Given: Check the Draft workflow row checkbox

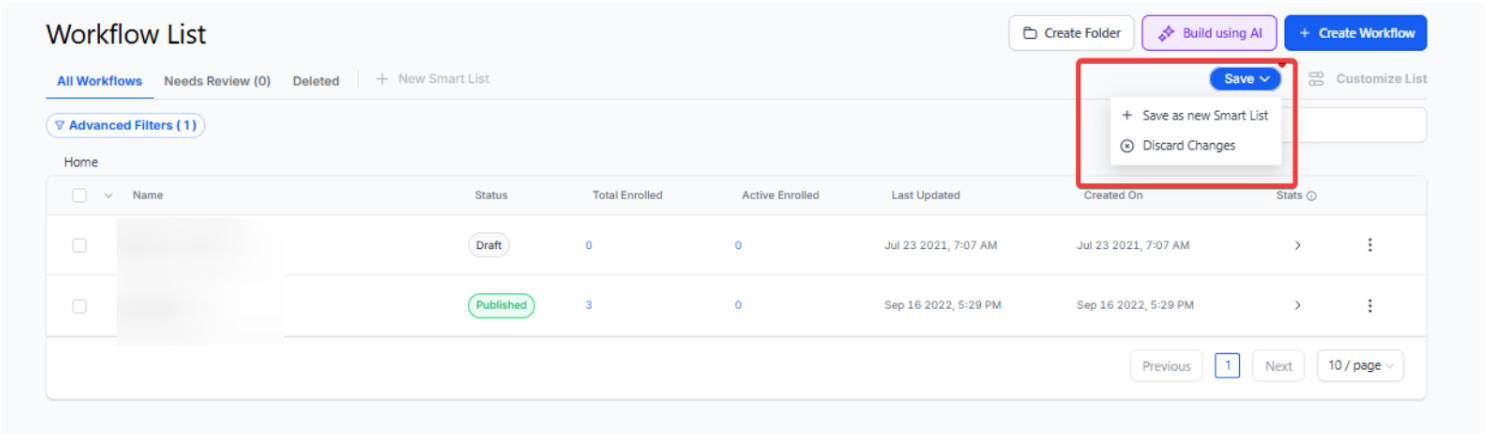Looking at the screenshot, I should tap(80, 245).
